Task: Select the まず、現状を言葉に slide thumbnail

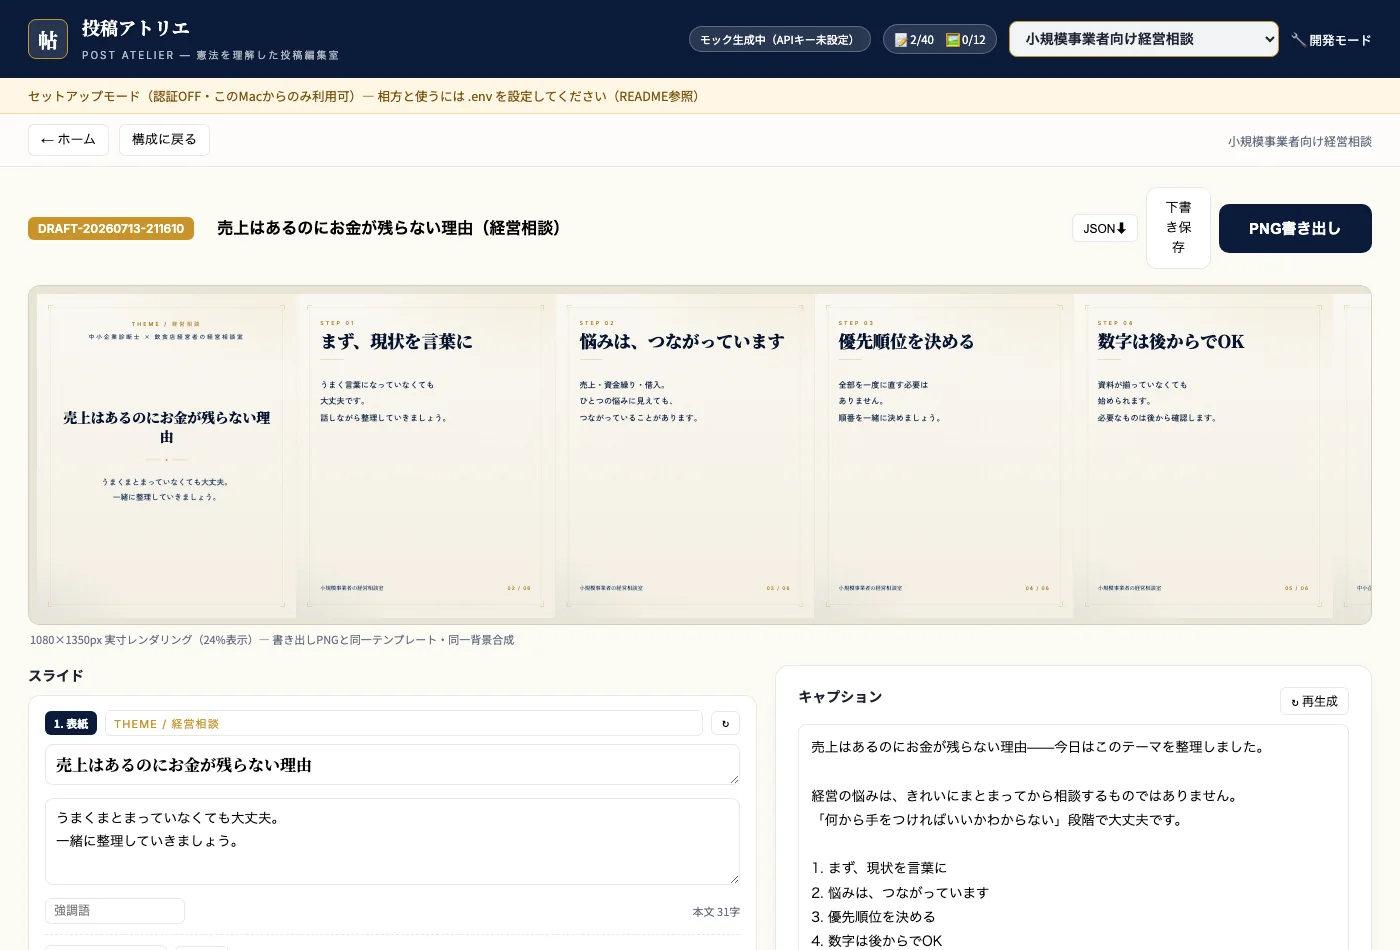Action: (426, 455)
